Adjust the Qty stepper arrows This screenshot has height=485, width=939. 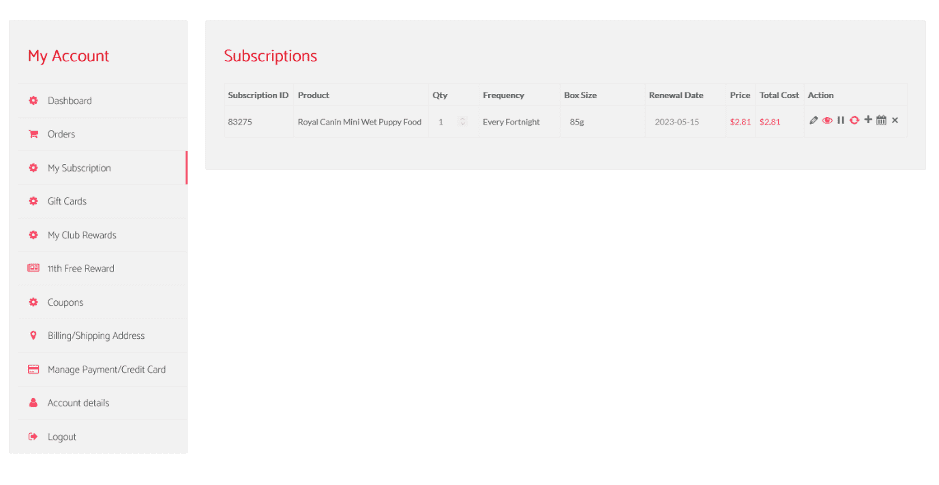click(462, 122)
